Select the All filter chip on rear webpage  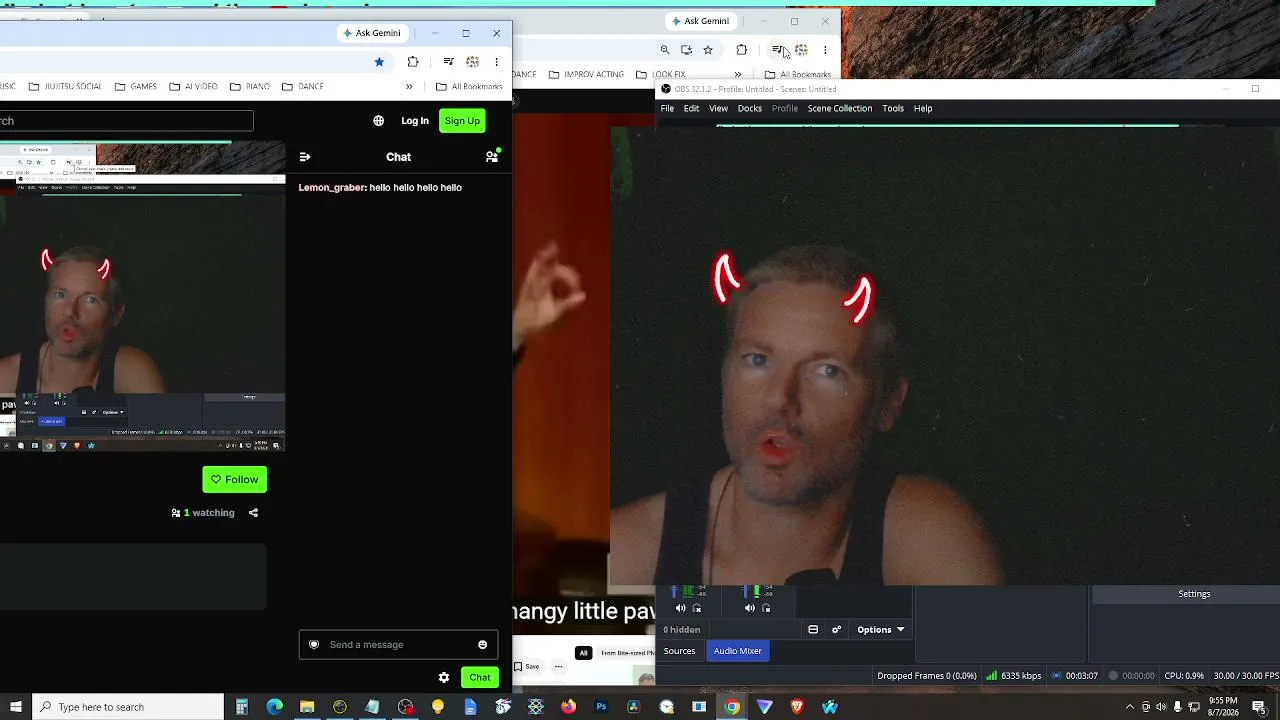coord(583,653)
